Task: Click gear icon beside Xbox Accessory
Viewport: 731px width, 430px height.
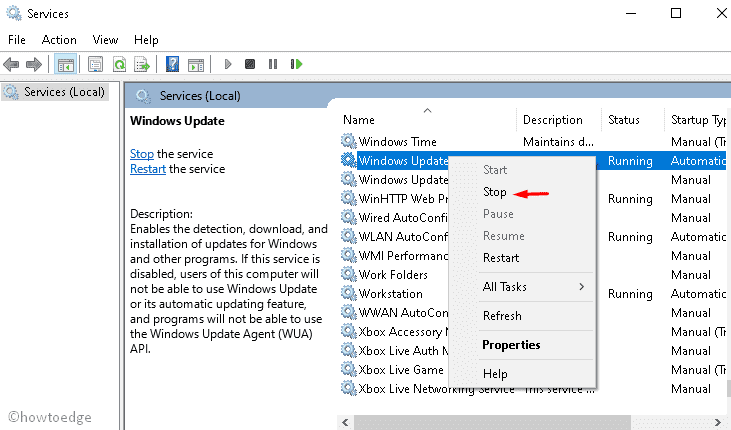Action: click(348, 332)
